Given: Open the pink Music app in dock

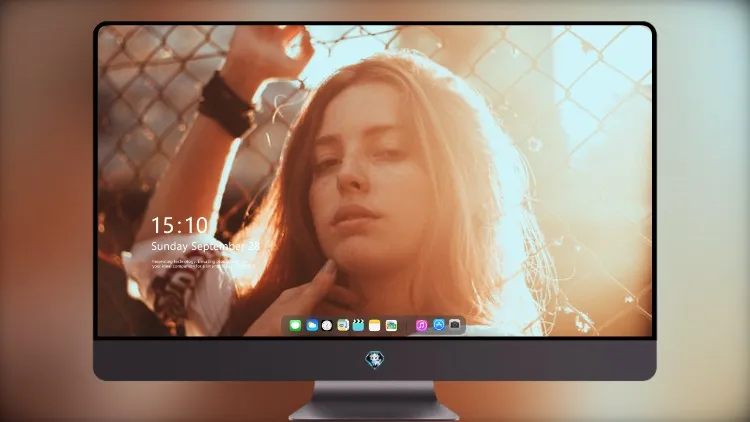Looking at the screenshot, I should [421, 325].
